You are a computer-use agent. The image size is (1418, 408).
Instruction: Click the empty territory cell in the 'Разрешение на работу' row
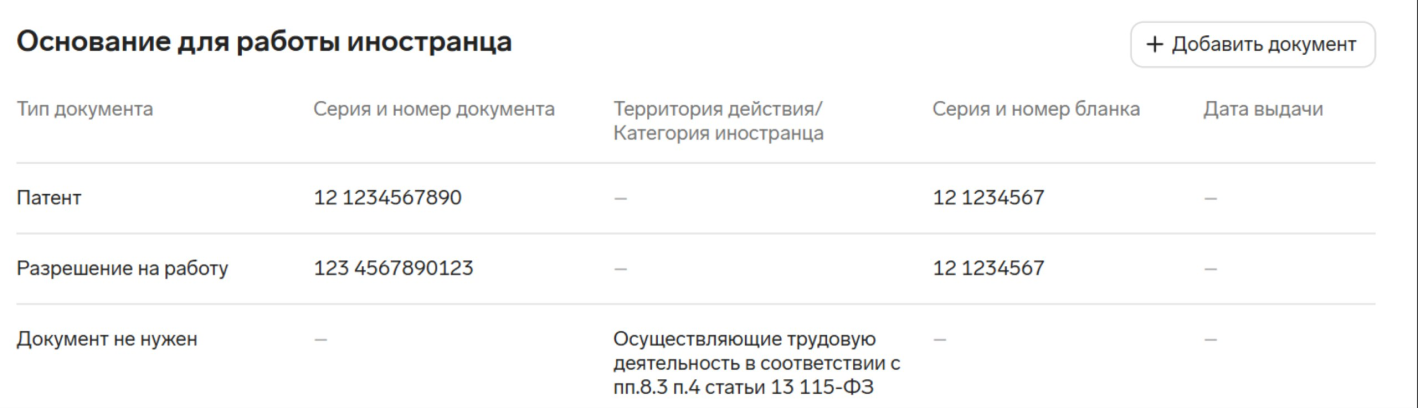(x=621, y=269)
